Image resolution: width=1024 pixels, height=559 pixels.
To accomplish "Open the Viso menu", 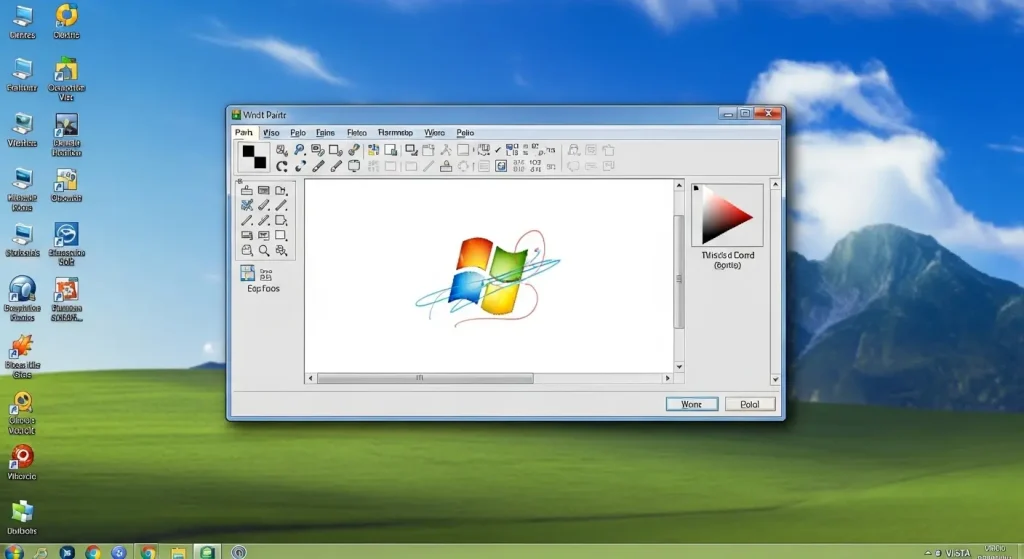I will (x=271, y=133).
